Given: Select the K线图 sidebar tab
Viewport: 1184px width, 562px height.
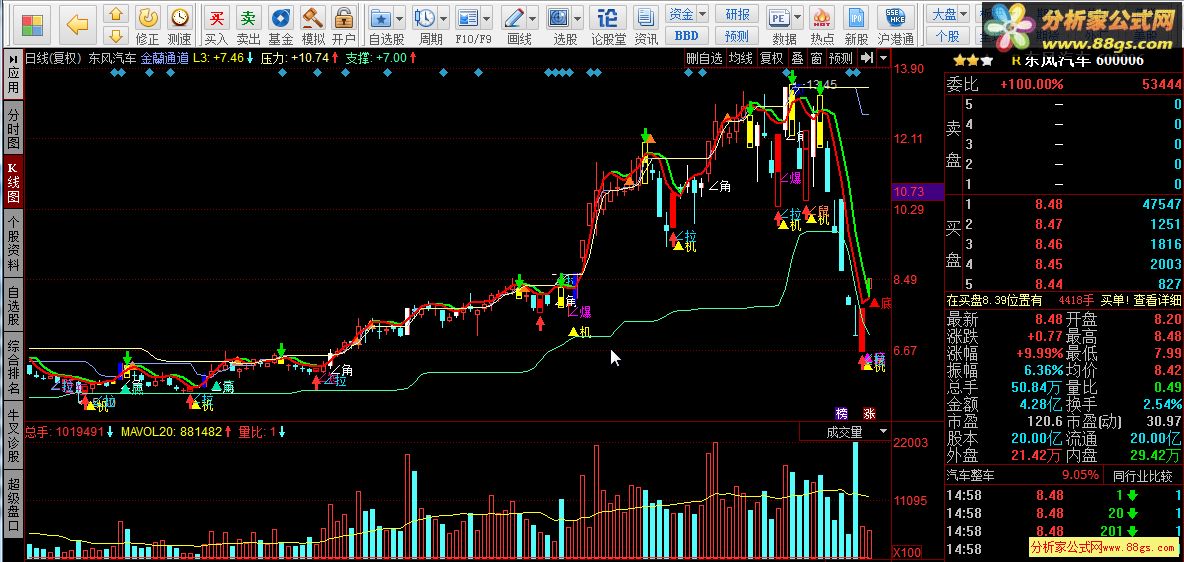Looking at the screenshot, I should (x=13, y=181).
